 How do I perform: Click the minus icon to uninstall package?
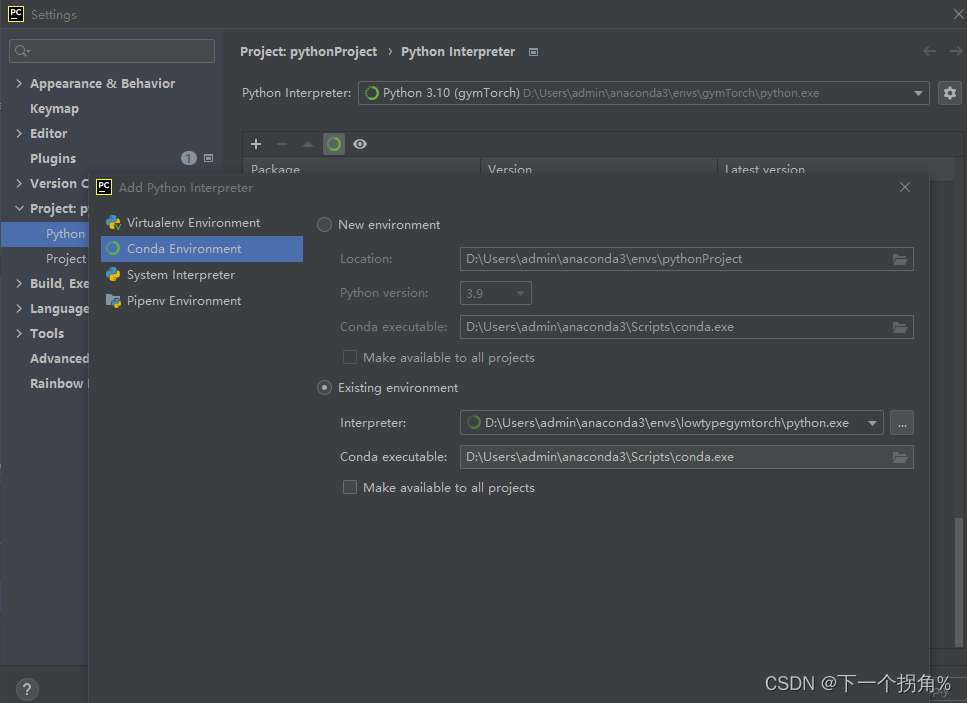282,144
